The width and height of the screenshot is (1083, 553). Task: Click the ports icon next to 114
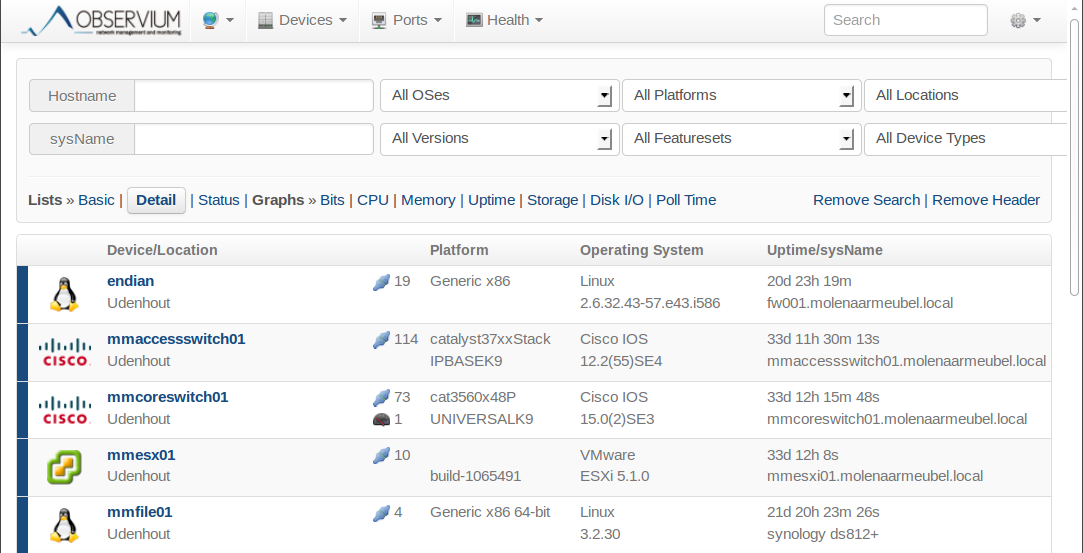[x=381, y=340]
